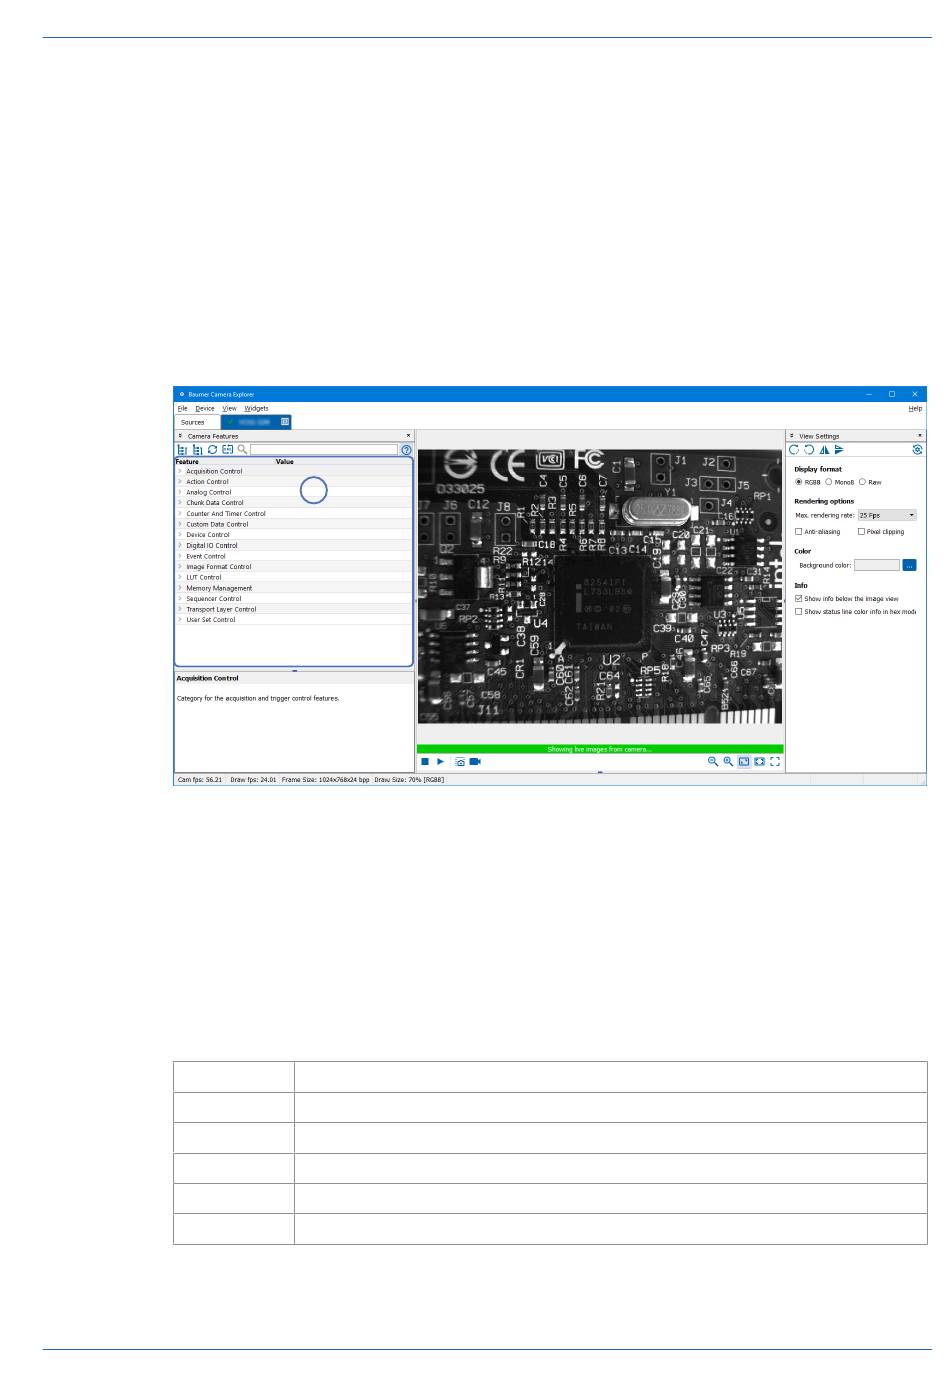Select the Memory Management row
The width and height of the screenshot is (950, 1387).
pyautogui.click(x=294, y=588)
